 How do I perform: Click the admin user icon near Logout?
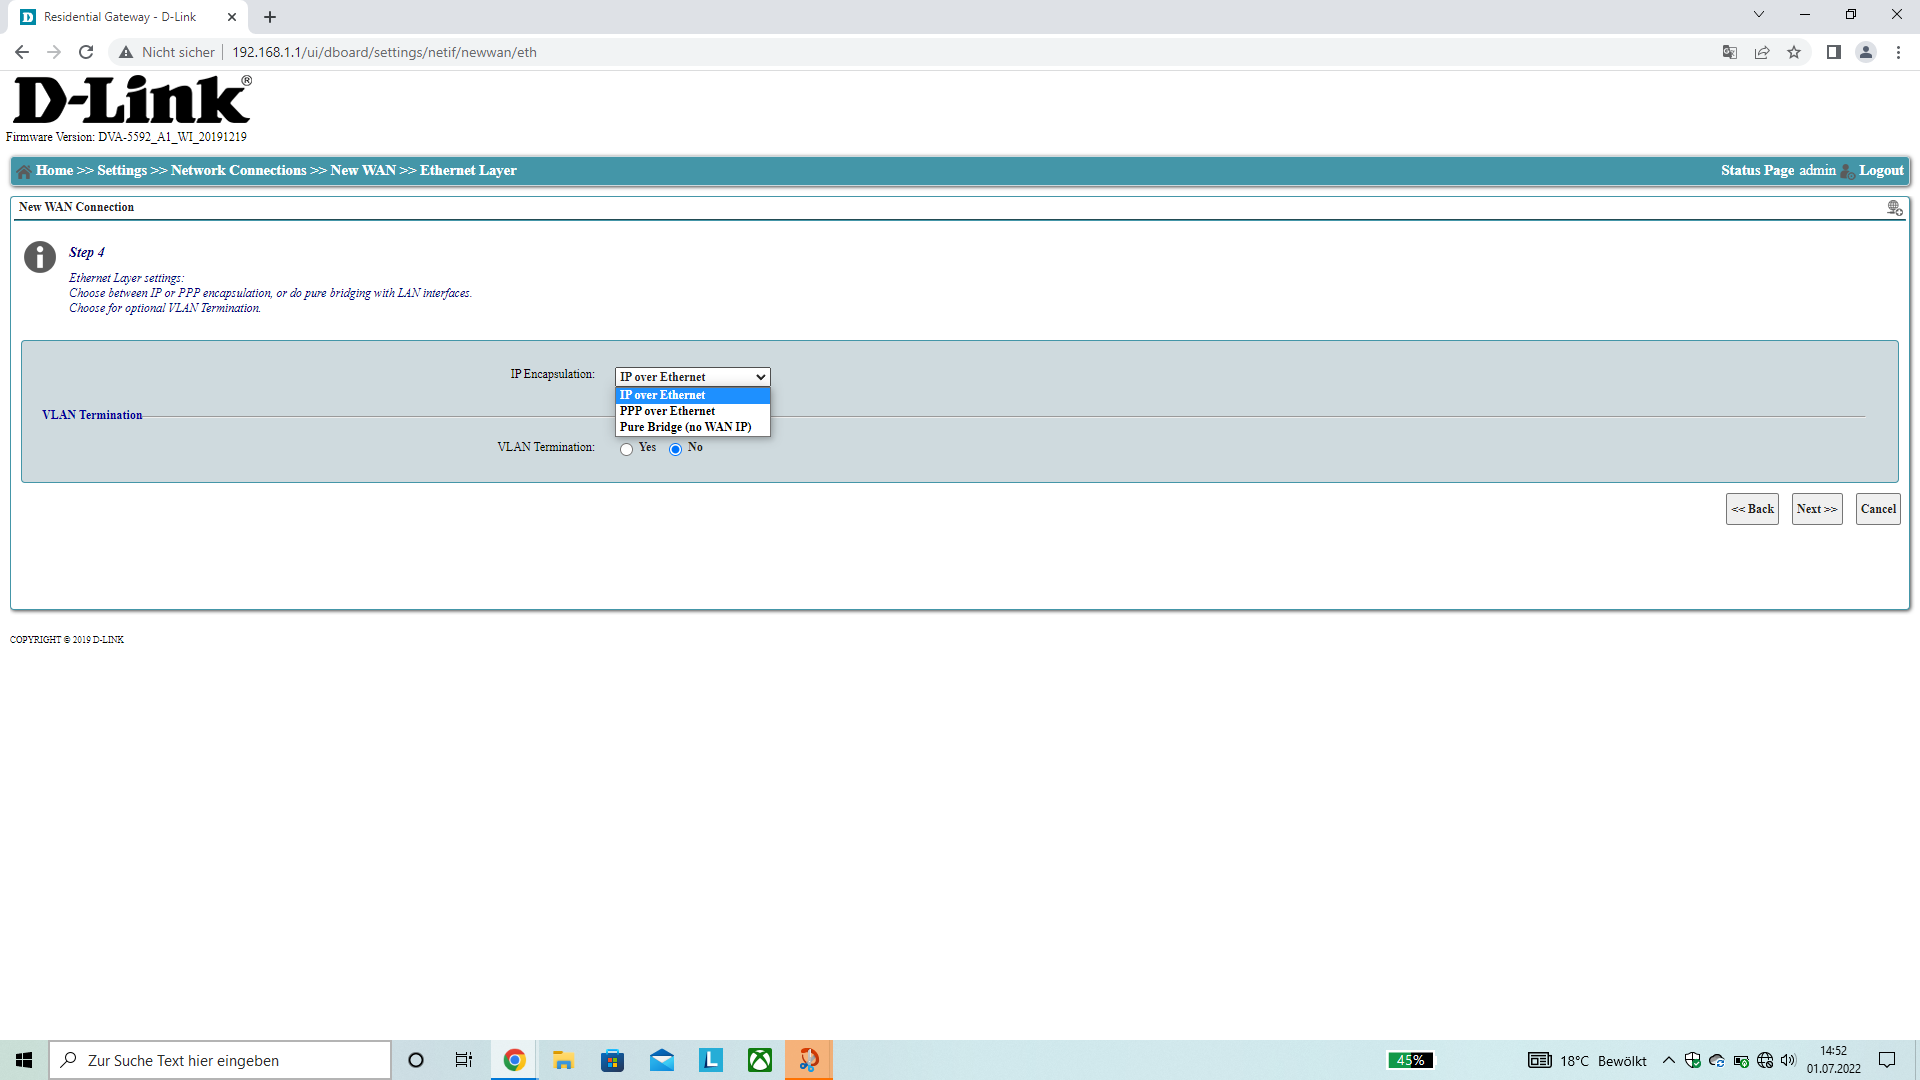(1847, 171)
